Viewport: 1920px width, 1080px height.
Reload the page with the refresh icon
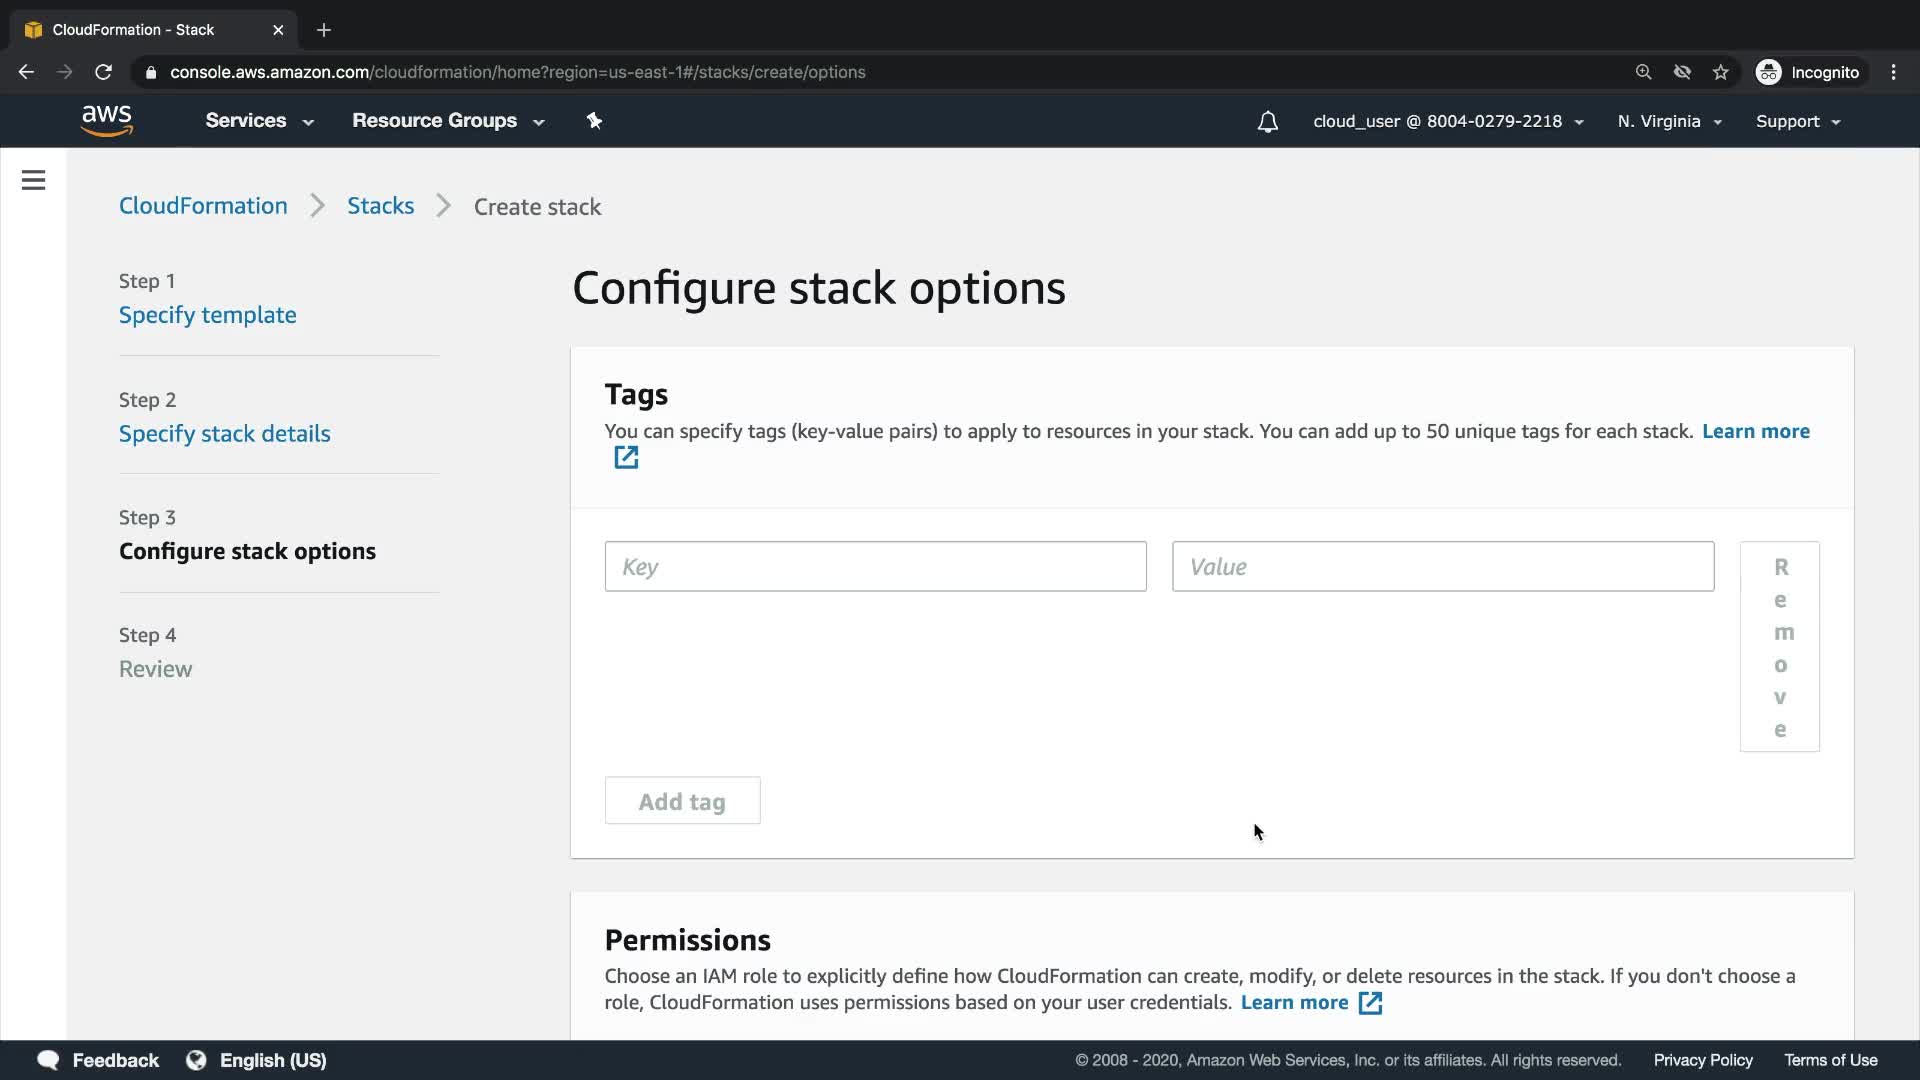[103, 72]
